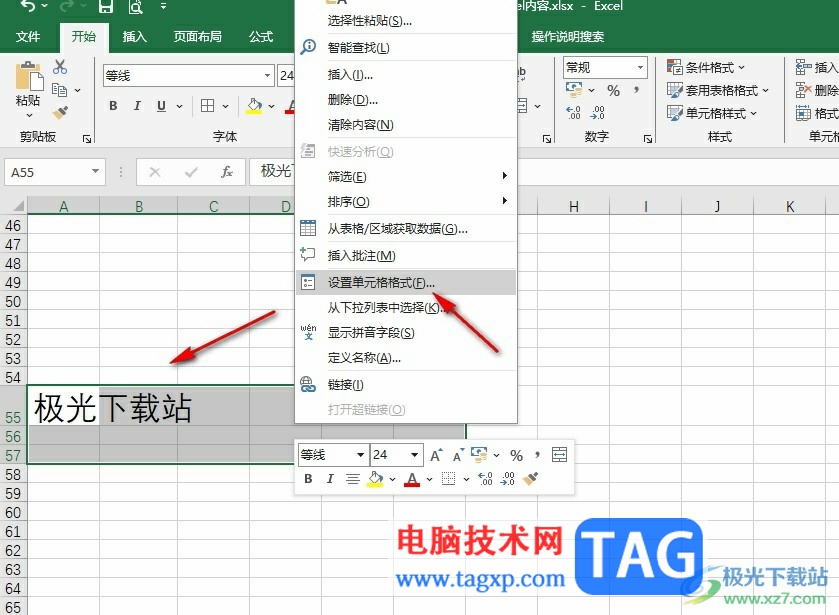Viewport: 839px width, 615px height.
Task: Click the Cut scissors icon
Action: pyautogui.click(x=60, y=67)
